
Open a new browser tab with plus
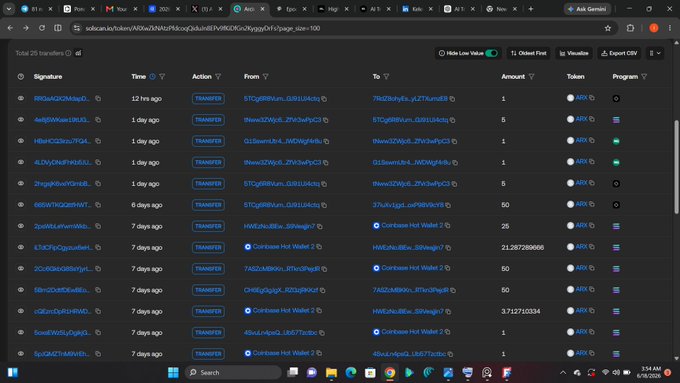(x=530, y=9)
